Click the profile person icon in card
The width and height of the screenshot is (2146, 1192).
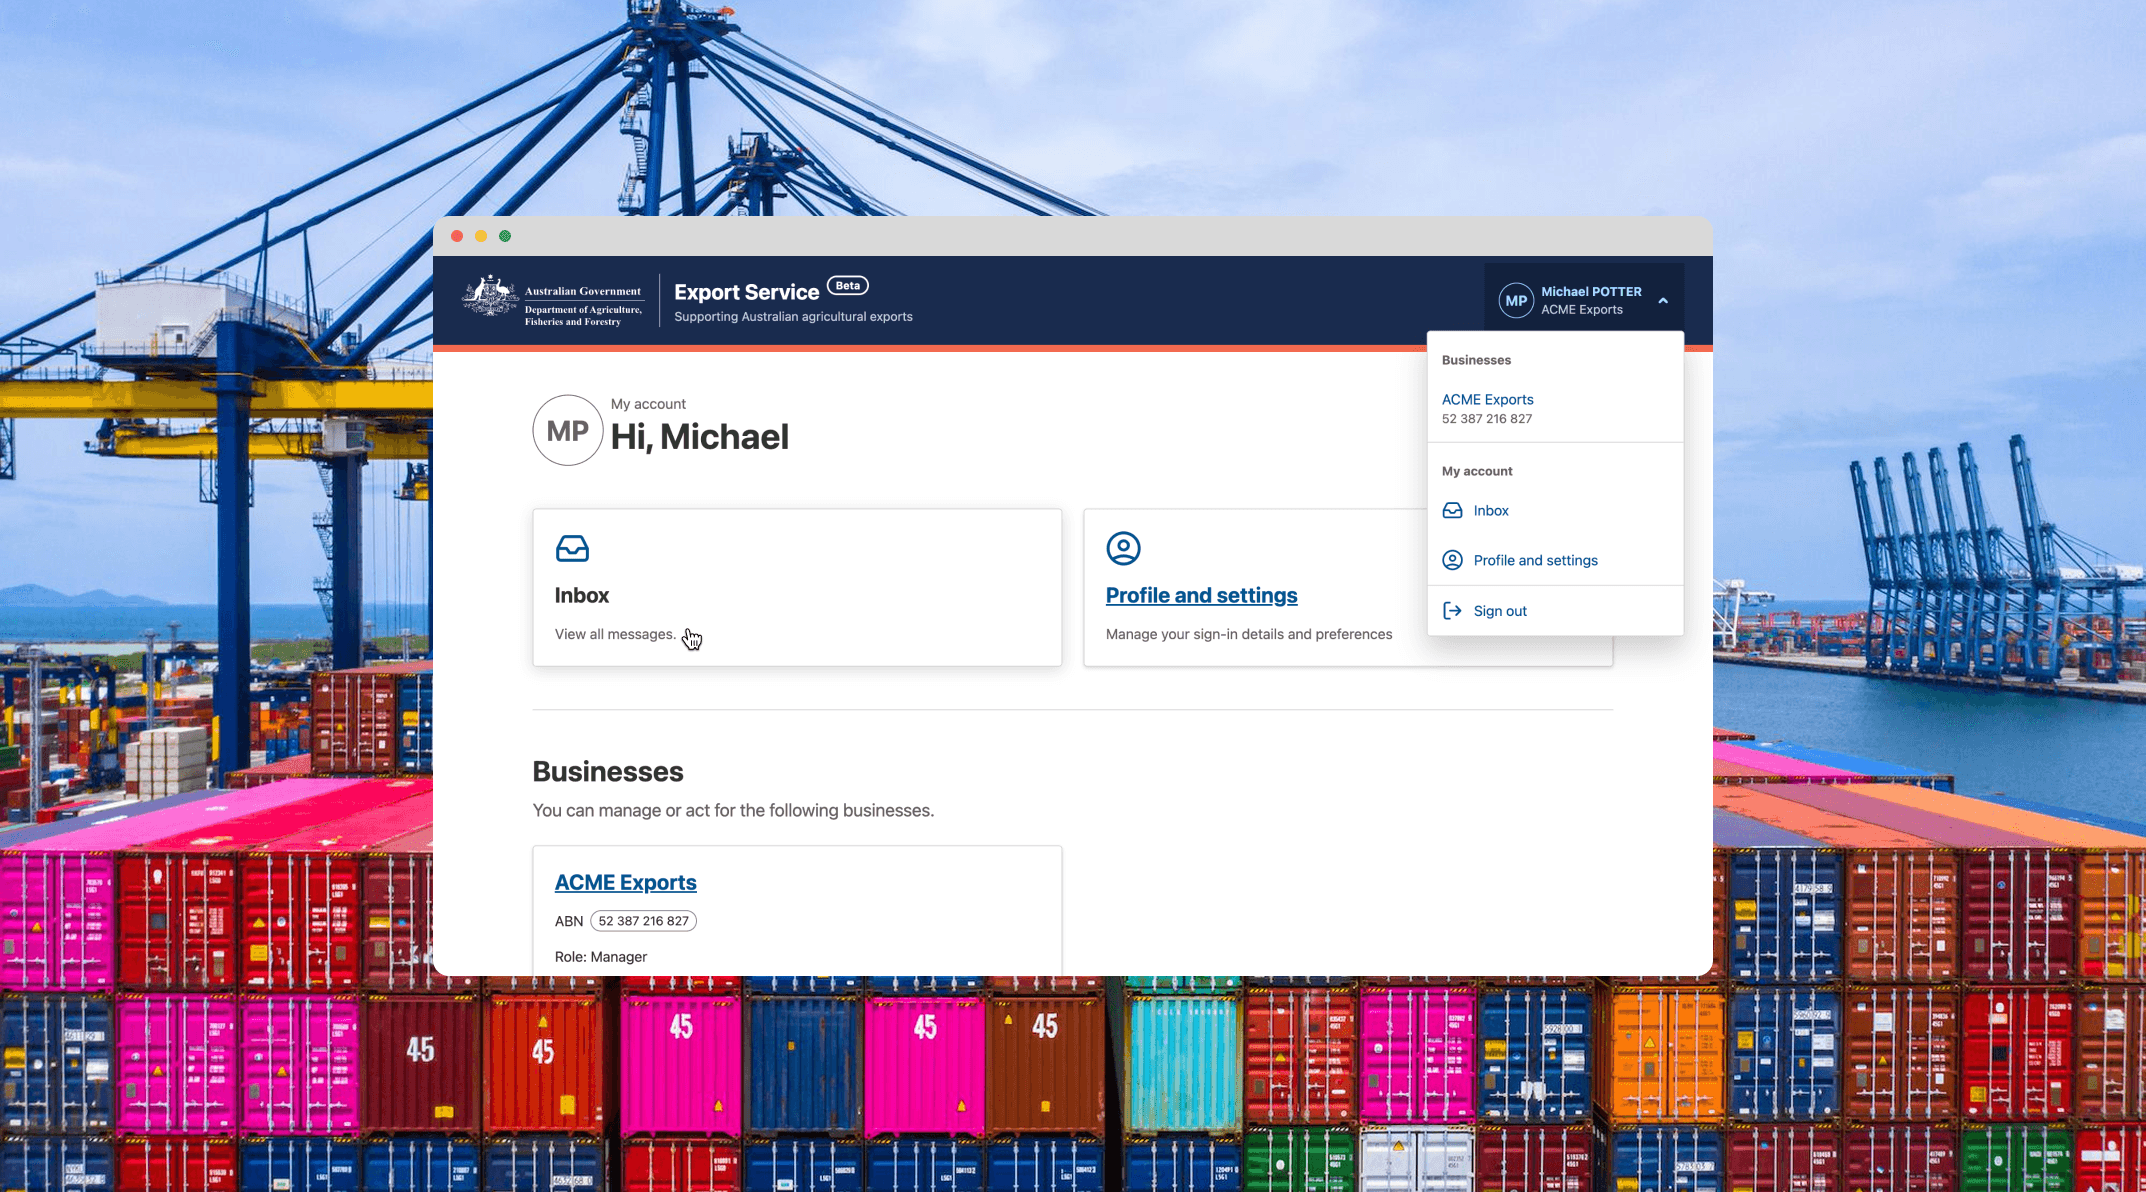[x=1123, y=548]
